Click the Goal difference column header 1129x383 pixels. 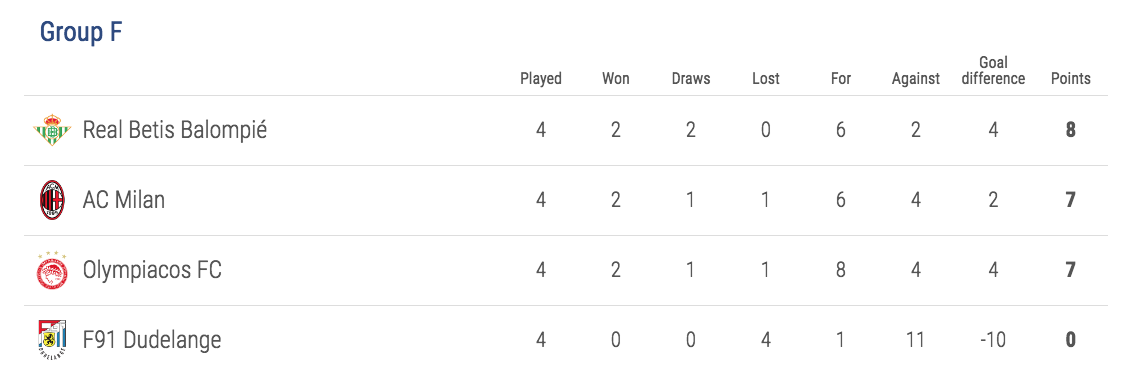pos(993,71)
